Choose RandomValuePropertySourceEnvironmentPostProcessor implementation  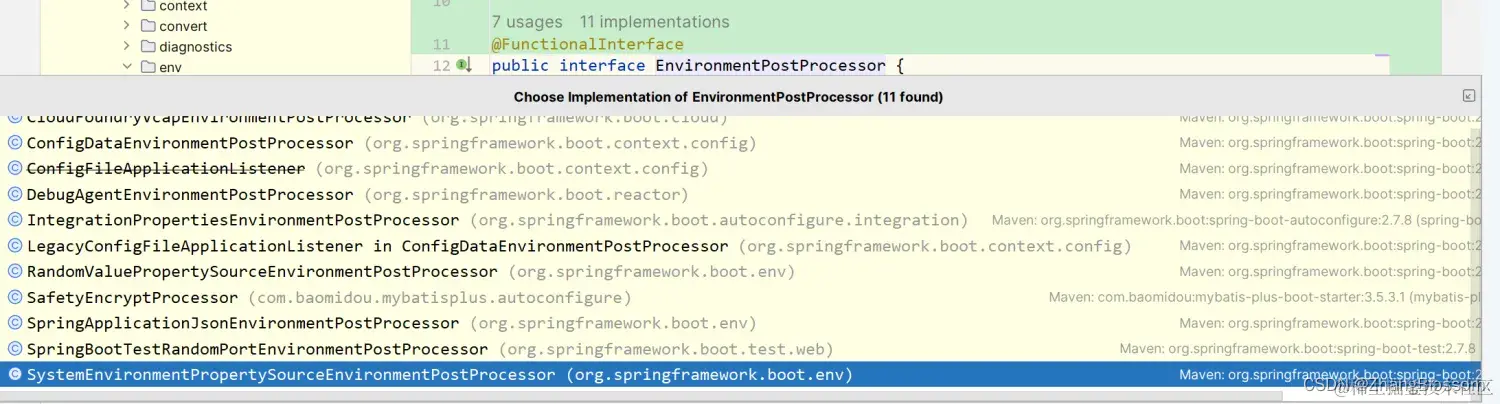tap(740, 271)
